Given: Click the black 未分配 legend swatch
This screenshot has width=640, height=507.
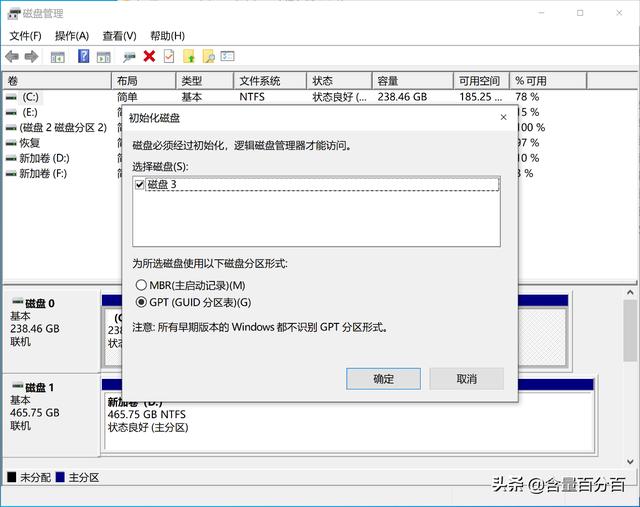Looking at the screenshot, I should click(x=12, y=477).
